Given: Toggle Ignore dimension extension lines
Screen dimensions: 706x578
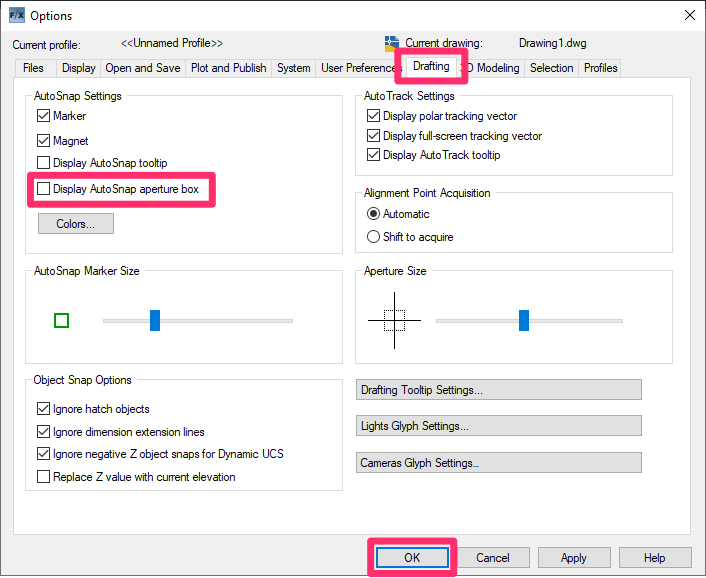Looking at the screenshot, I should click(43, 432).
